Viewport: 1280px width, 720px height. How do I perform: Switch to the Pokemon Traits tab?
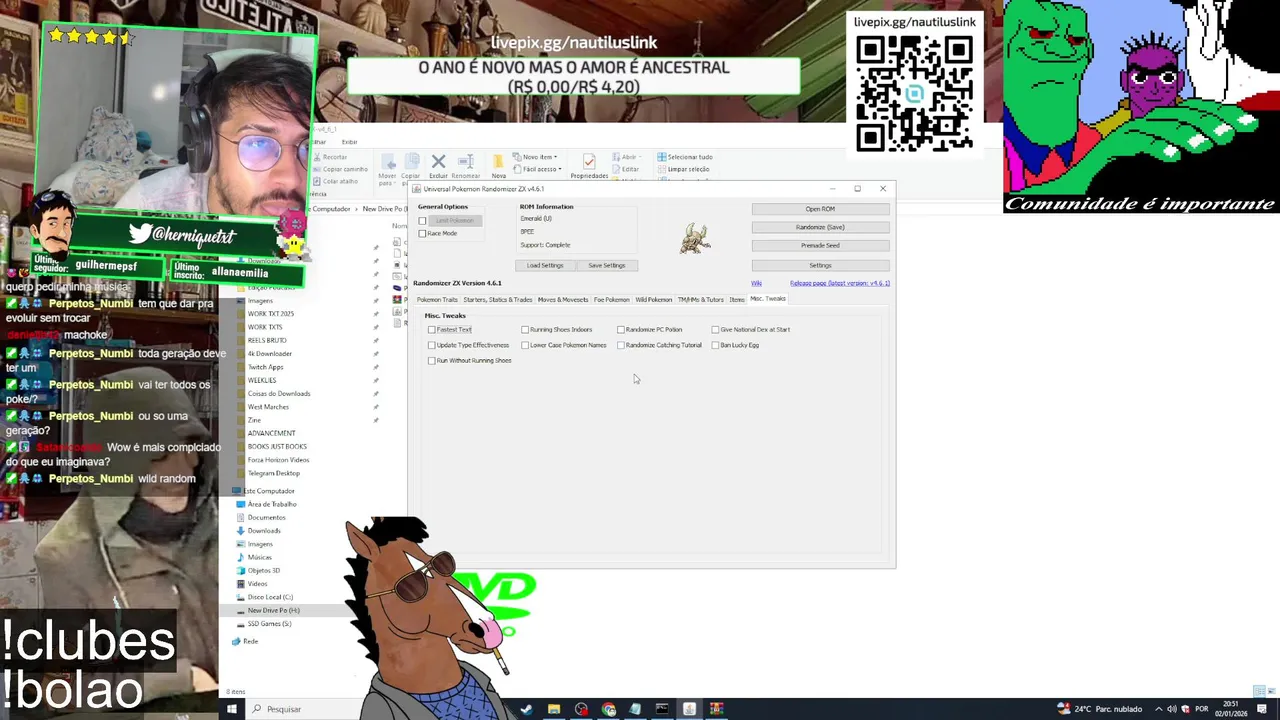437,299
